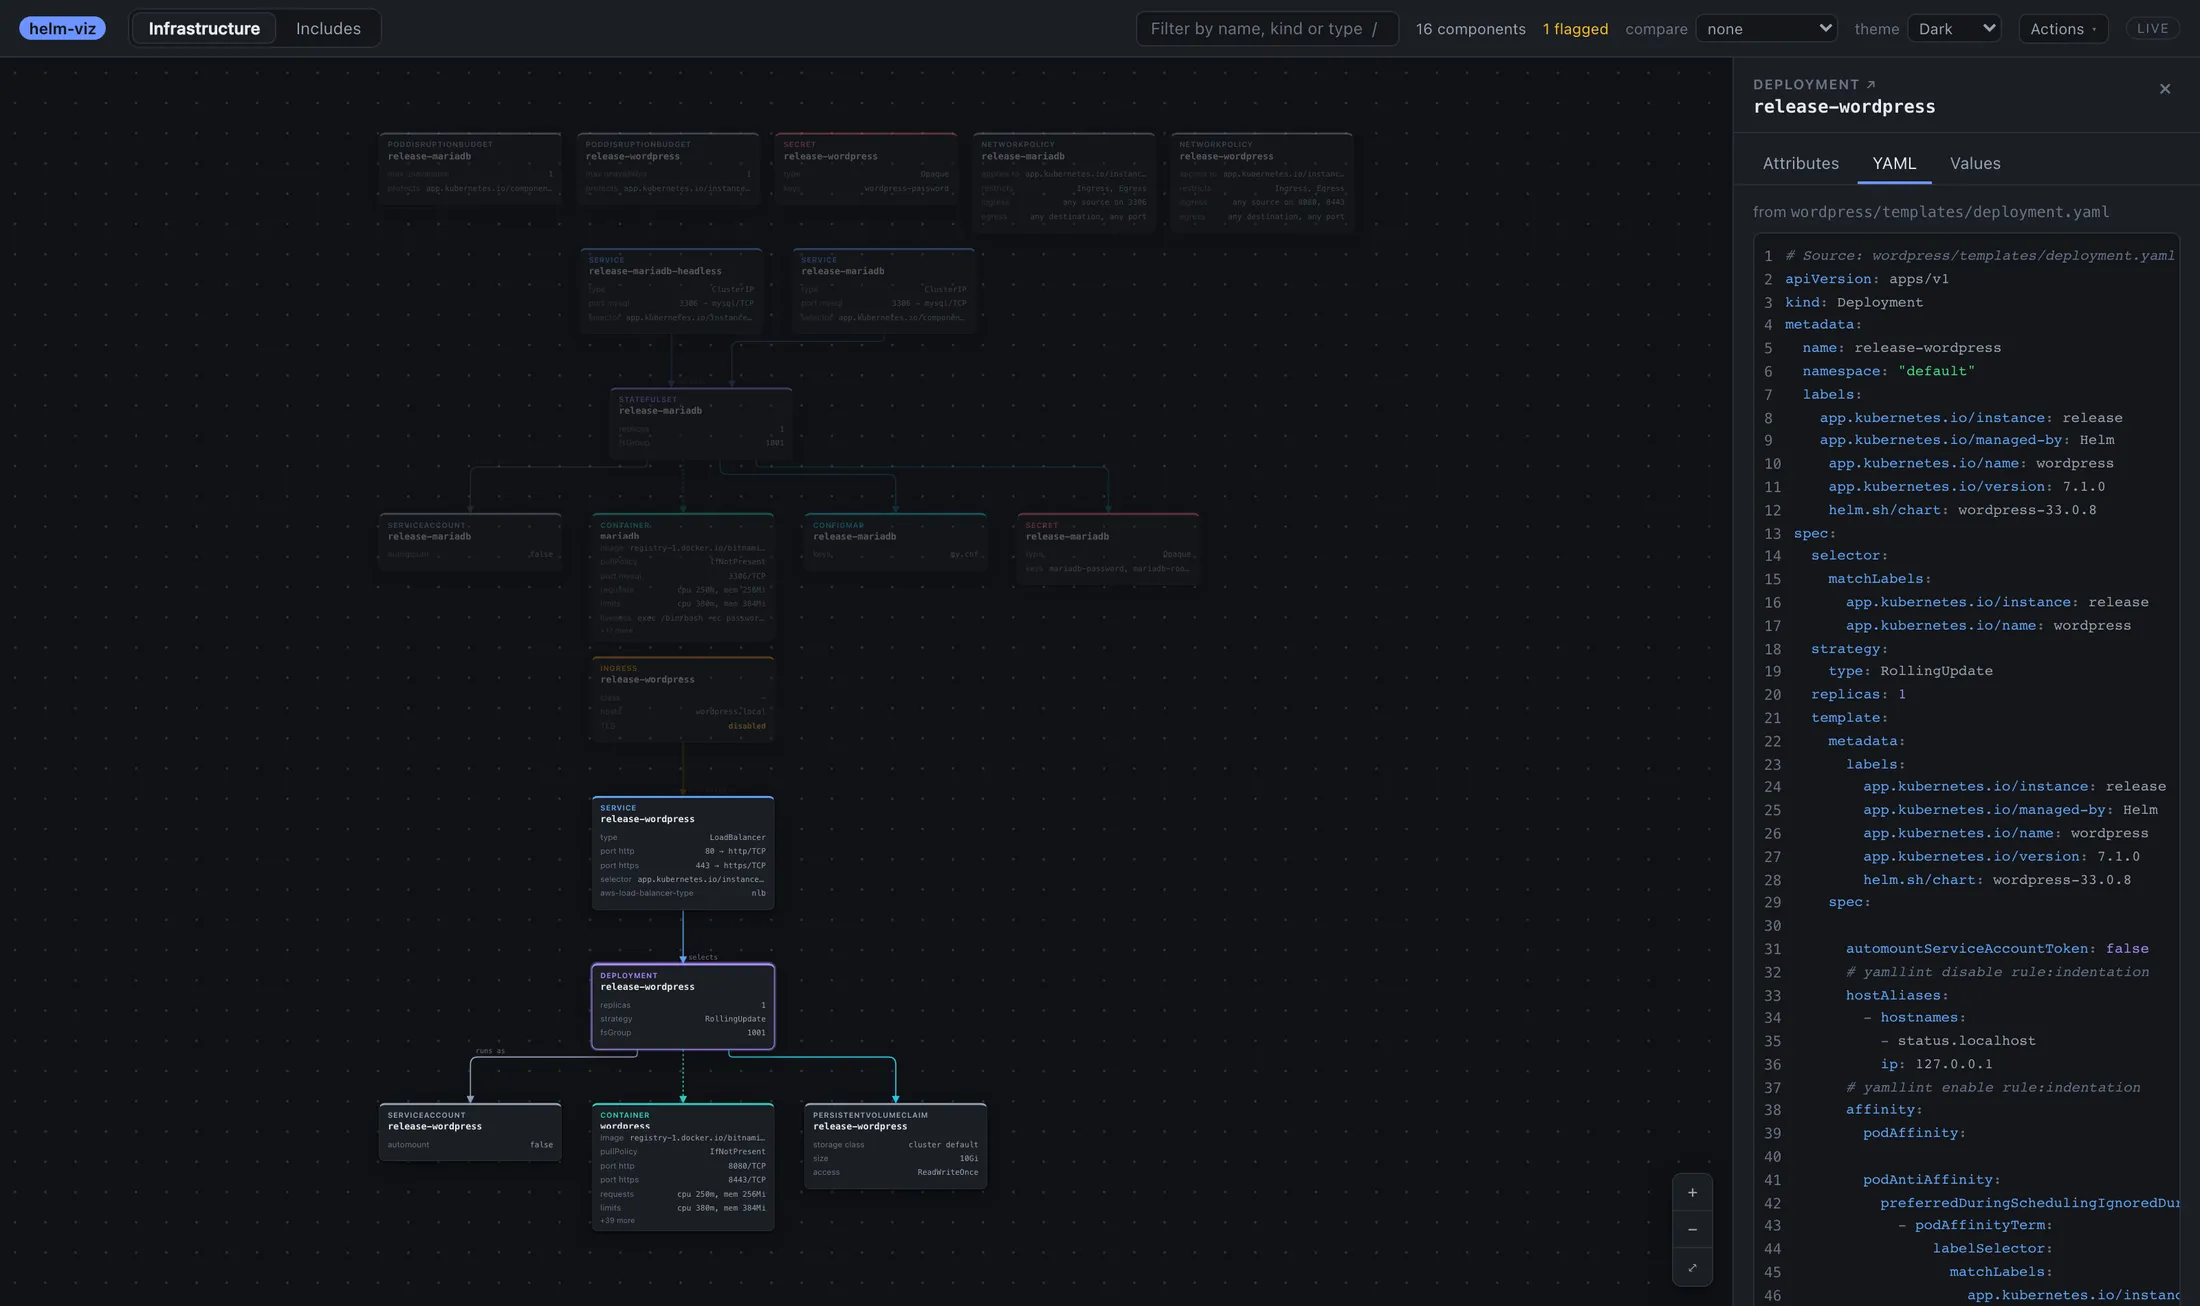
Task: Select the mariadb Container node
Action: [x=683, y=576]
